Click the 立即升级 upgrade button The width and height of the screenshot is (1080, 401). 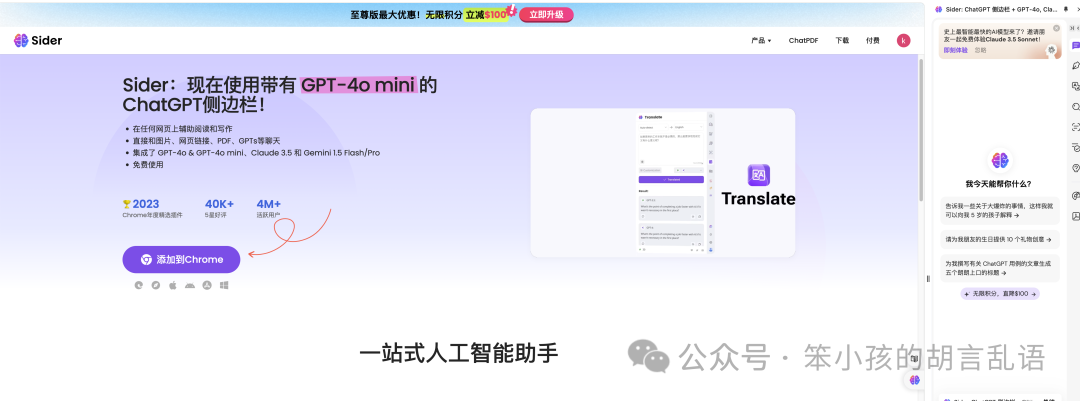[546, 14]
